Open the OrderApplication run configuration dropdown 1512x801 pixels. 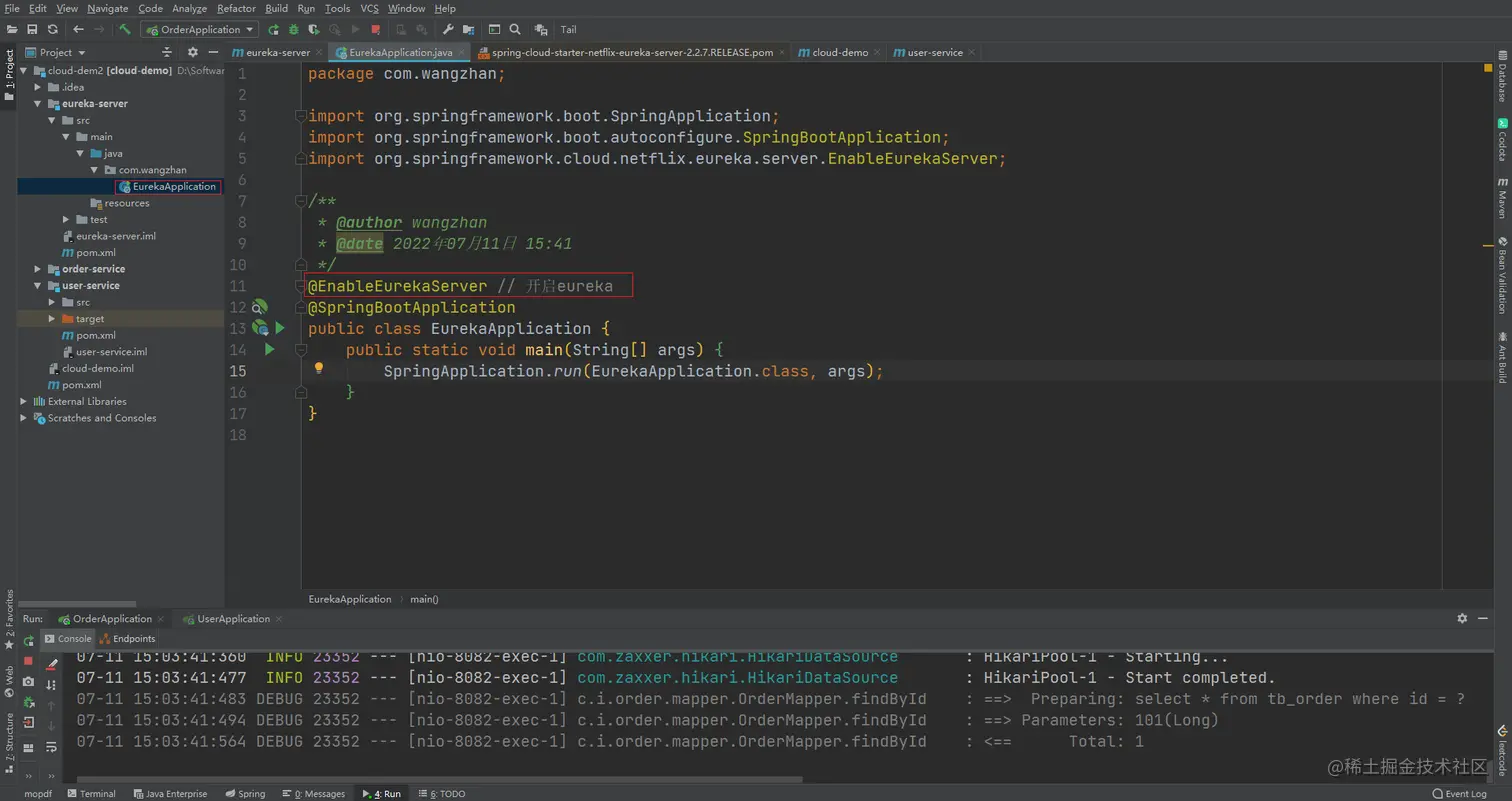click(x=200, y=29)
